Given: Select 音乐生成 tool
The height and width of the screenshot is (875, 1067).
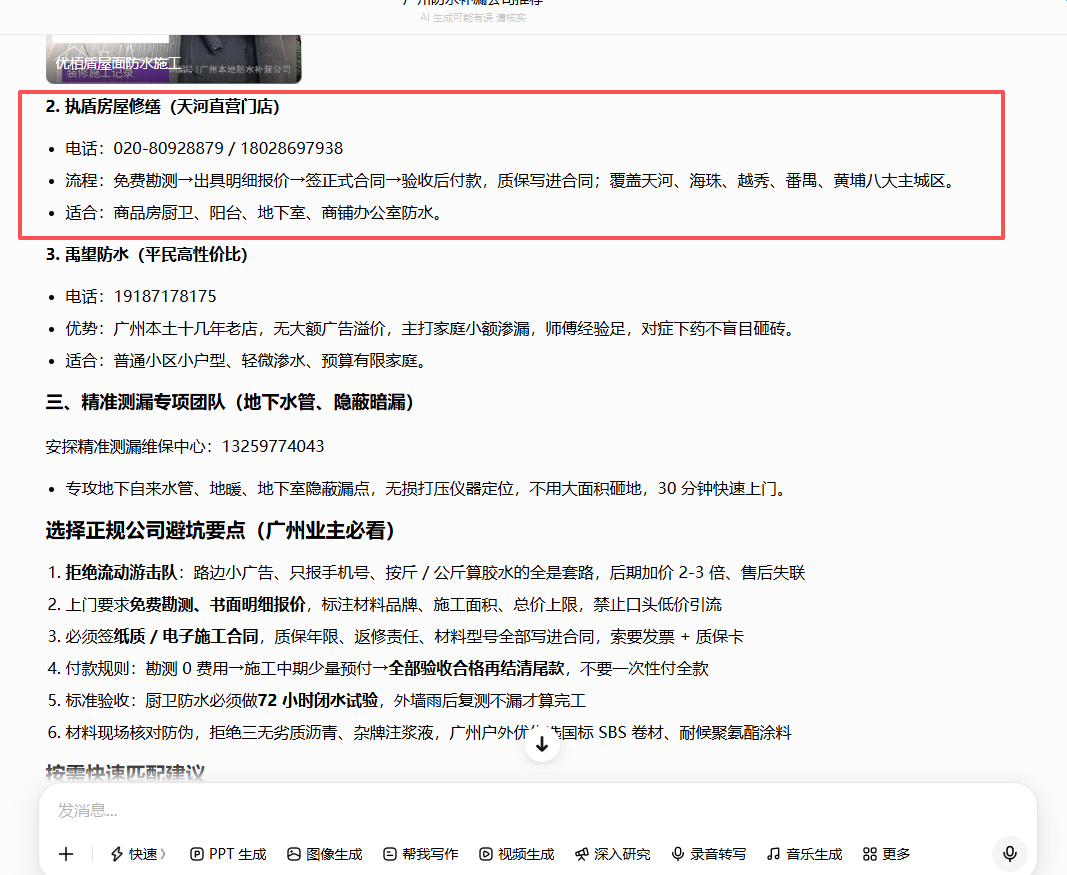Looking at the screenshot, I should (804, 854).
